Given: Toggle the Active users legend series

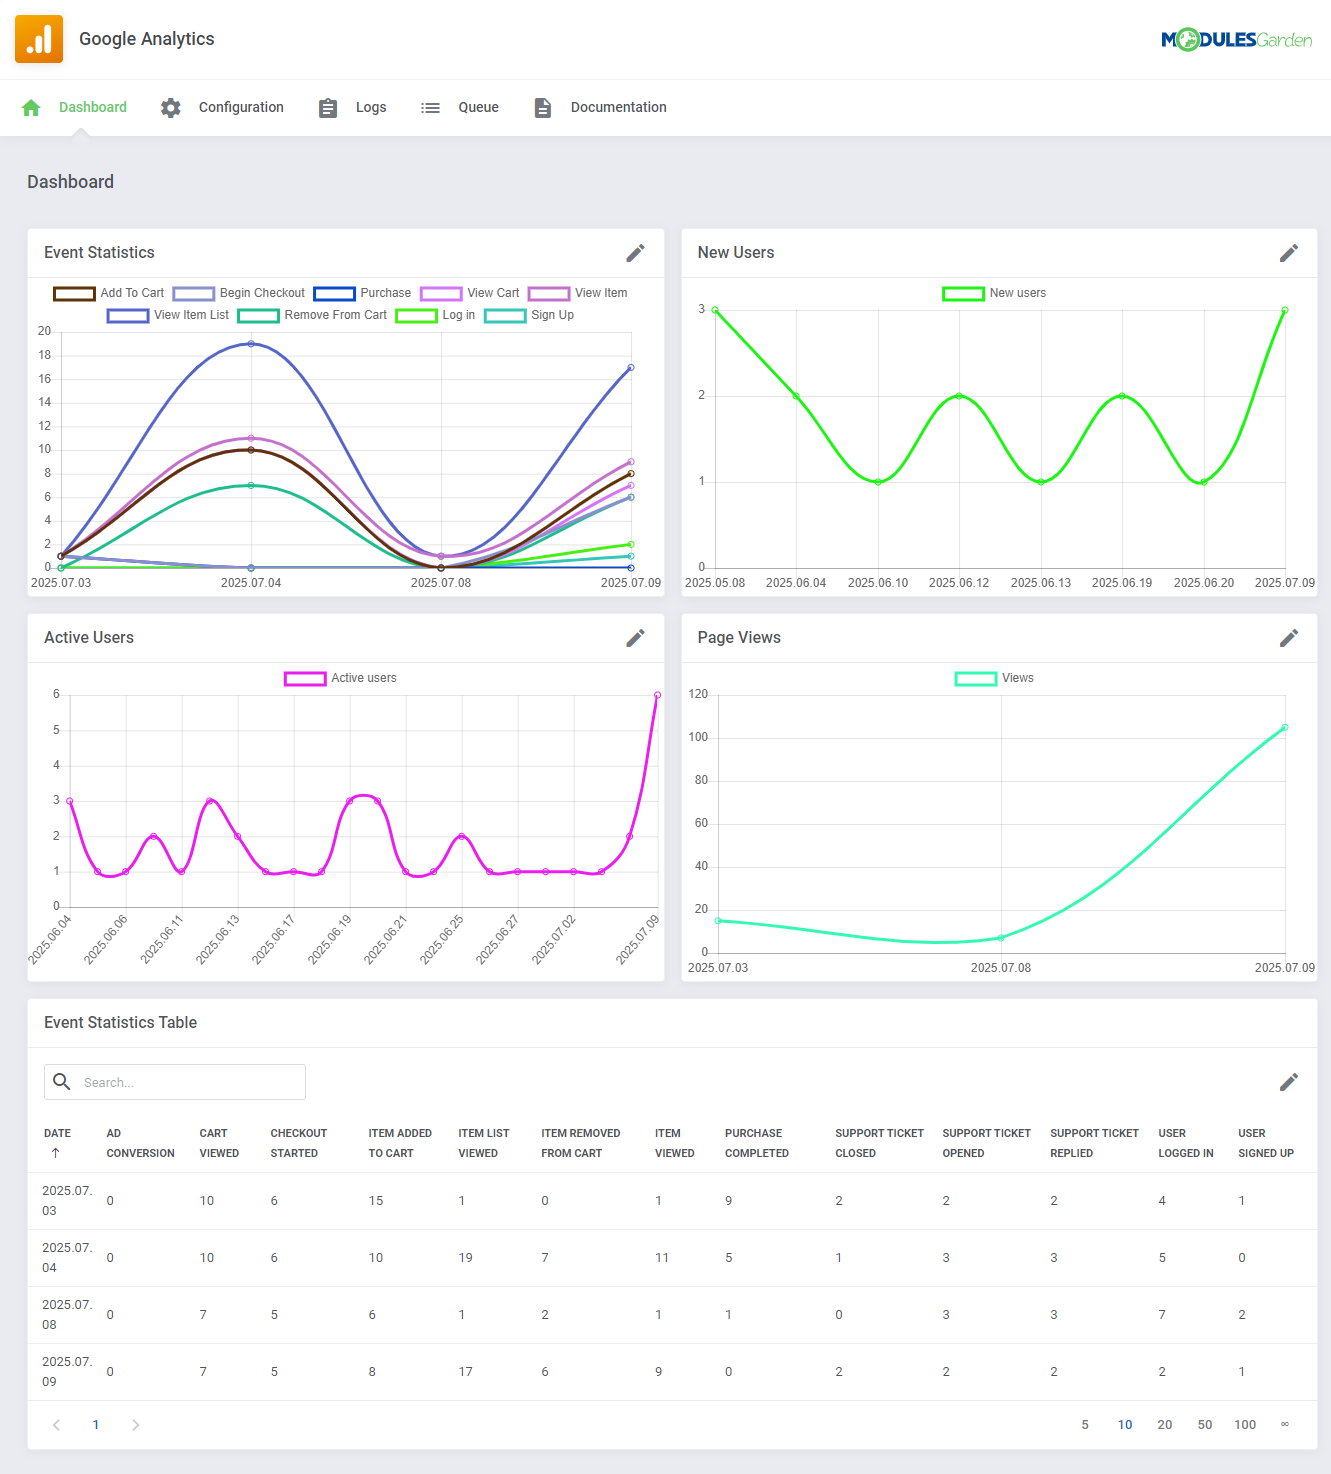Looking at the screenshot, I should point(340,678).
